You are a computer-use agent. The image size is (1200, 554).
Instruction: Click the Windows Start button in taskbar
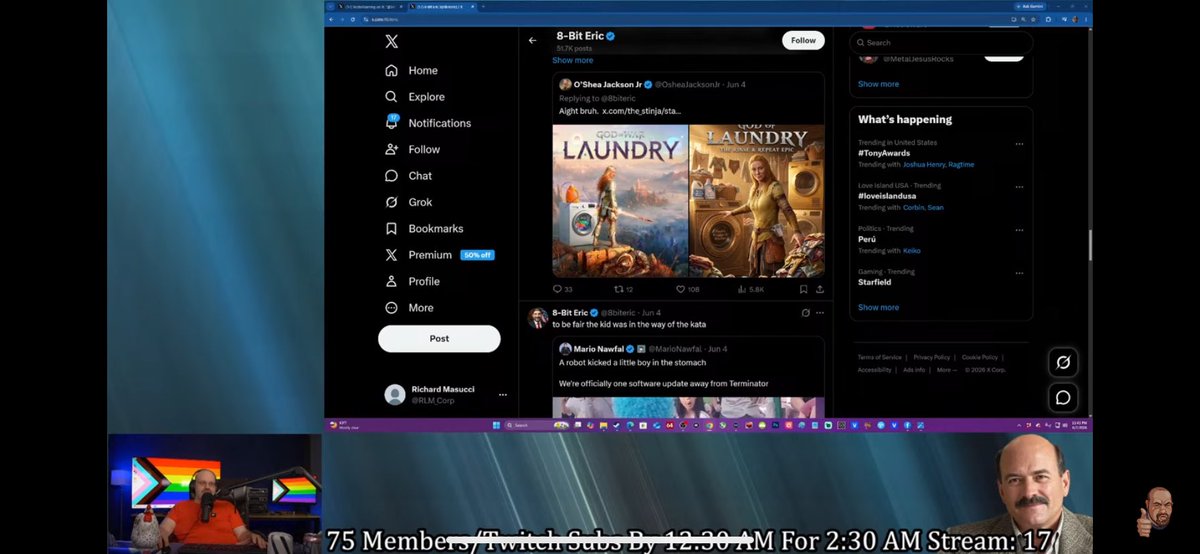click(x=495, y=425)
